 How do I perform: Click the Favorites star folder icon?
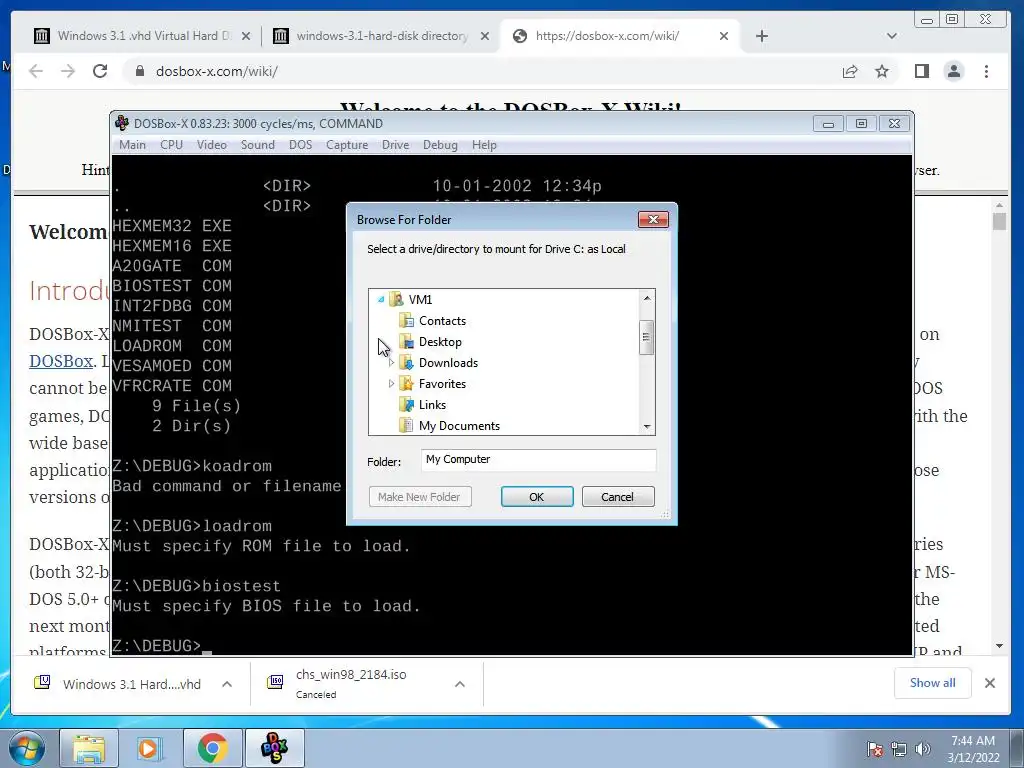click(406, 384)
